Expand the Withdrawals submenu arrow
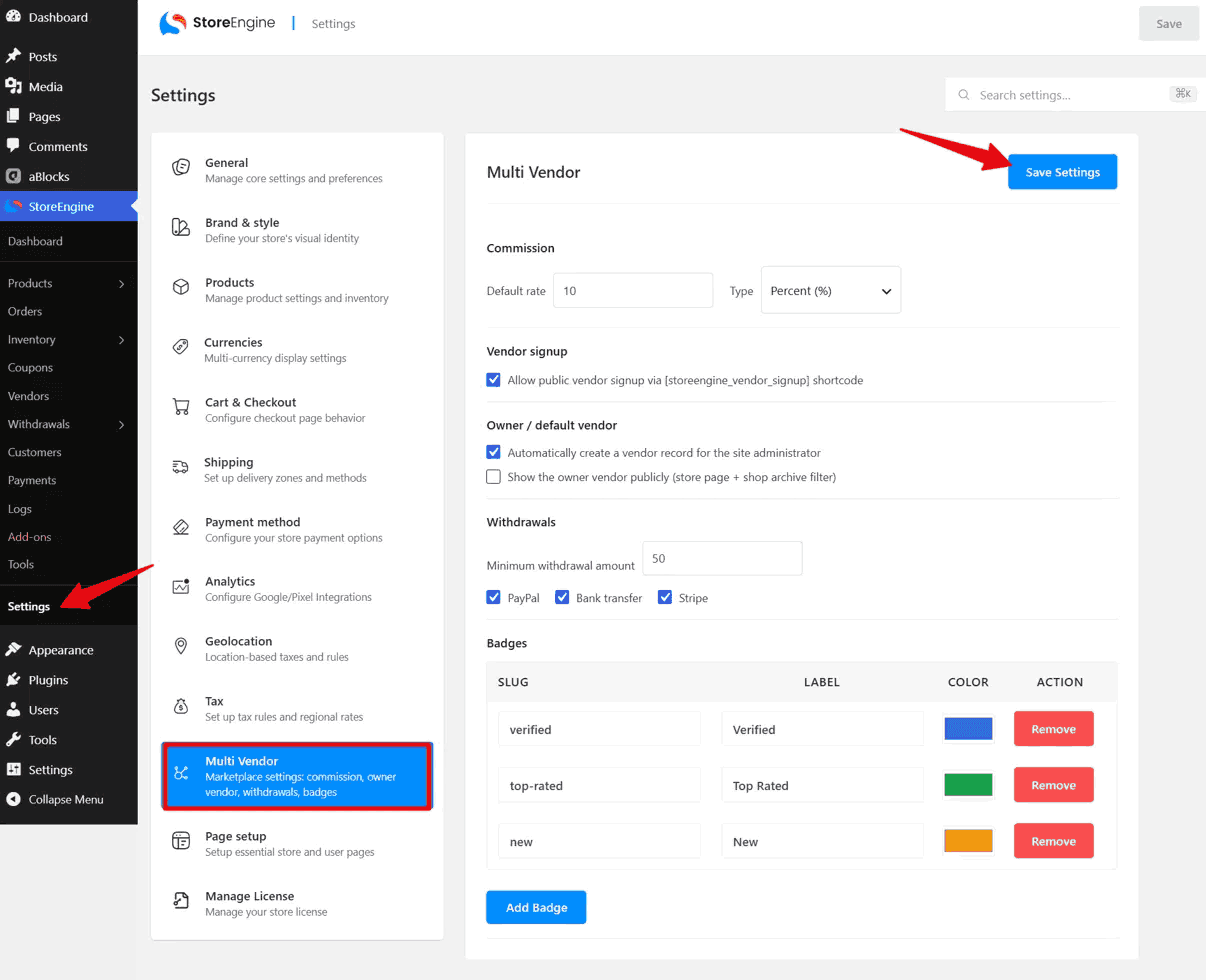Image resolution: width=1206 pixels, height=980 pixels. tap(122, 424)
